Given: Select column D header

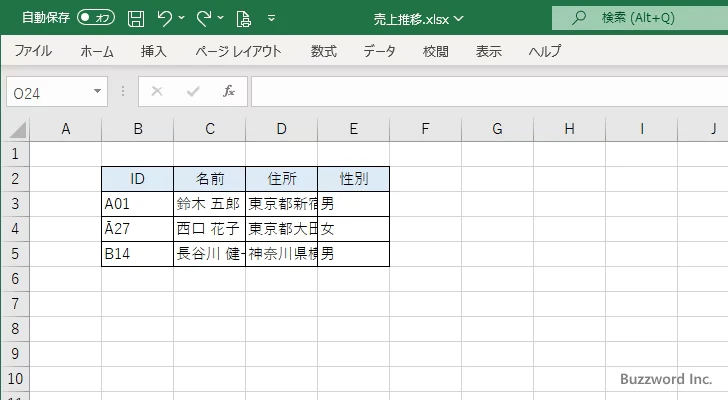Looking at the screenshot, I should point(281,129).
